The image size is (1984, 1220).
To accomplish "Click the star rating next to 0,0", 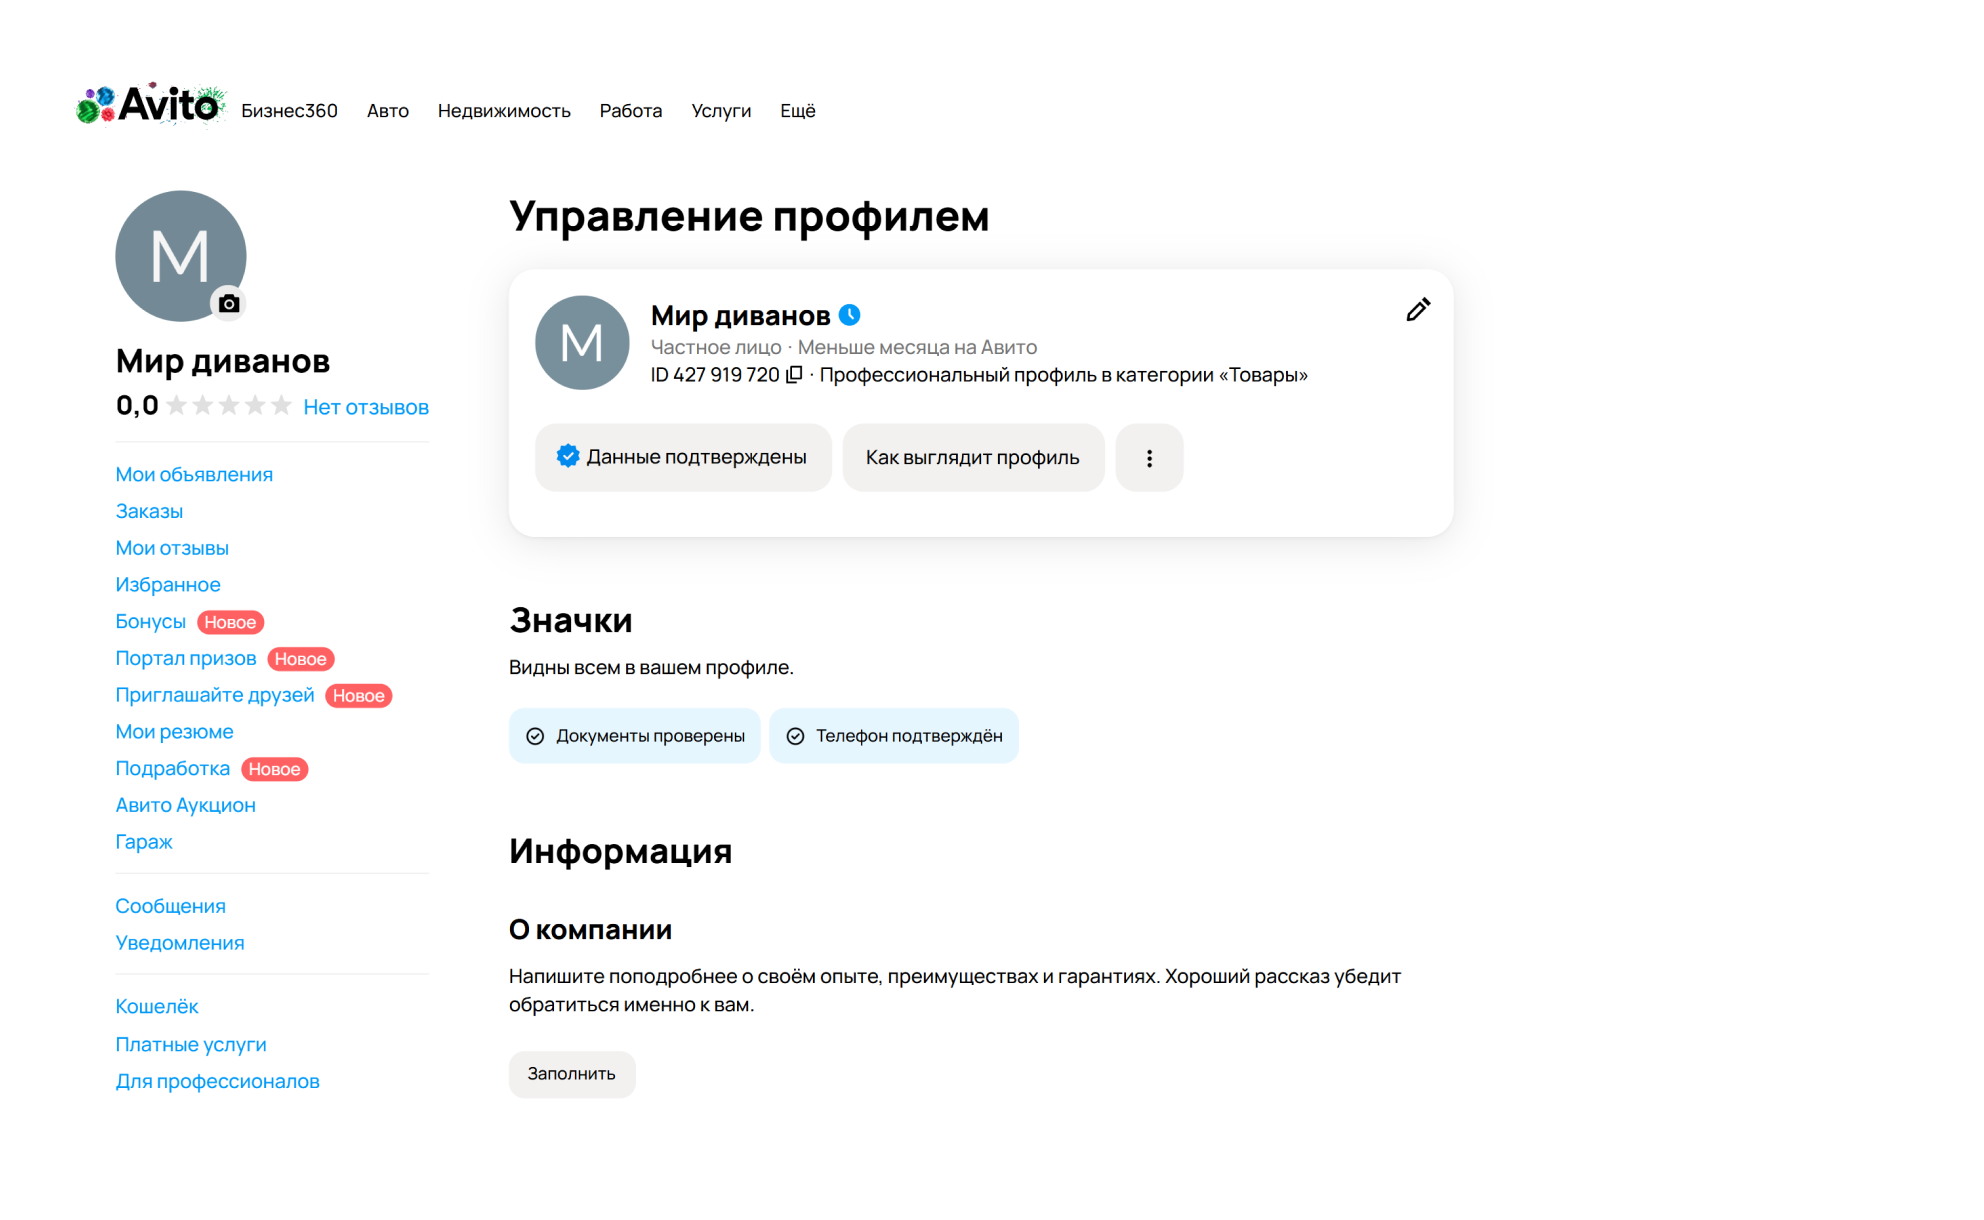I will point(228,405).
